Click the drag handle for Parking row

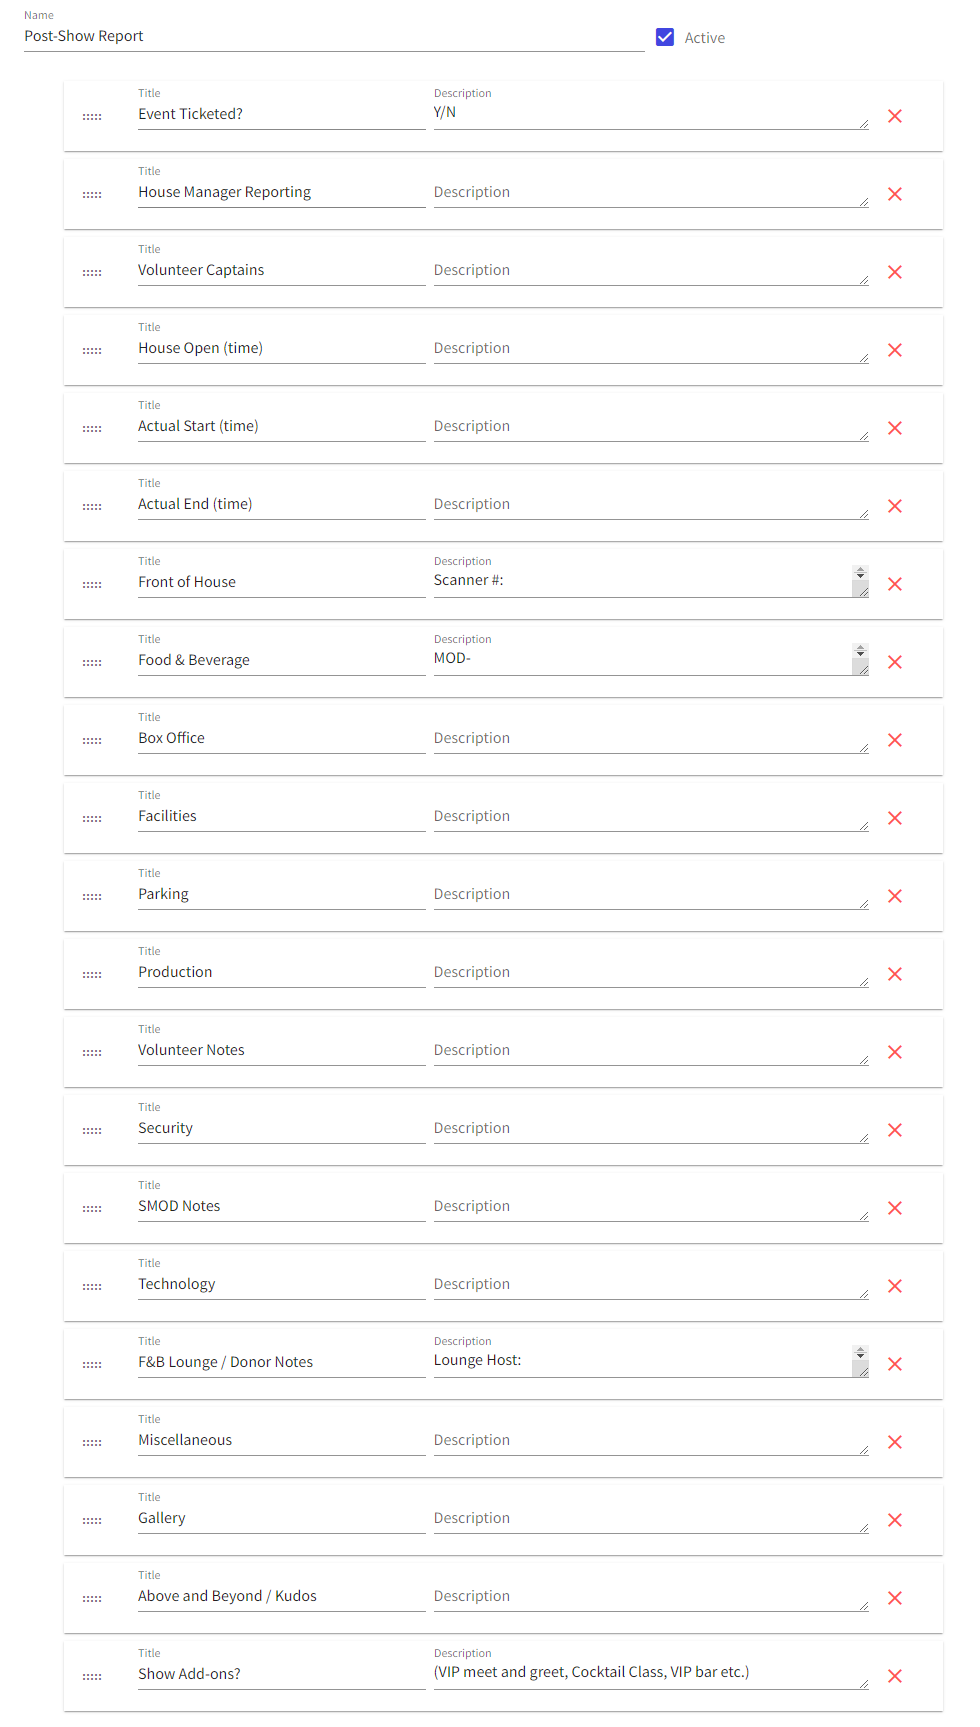coord(92,897)
